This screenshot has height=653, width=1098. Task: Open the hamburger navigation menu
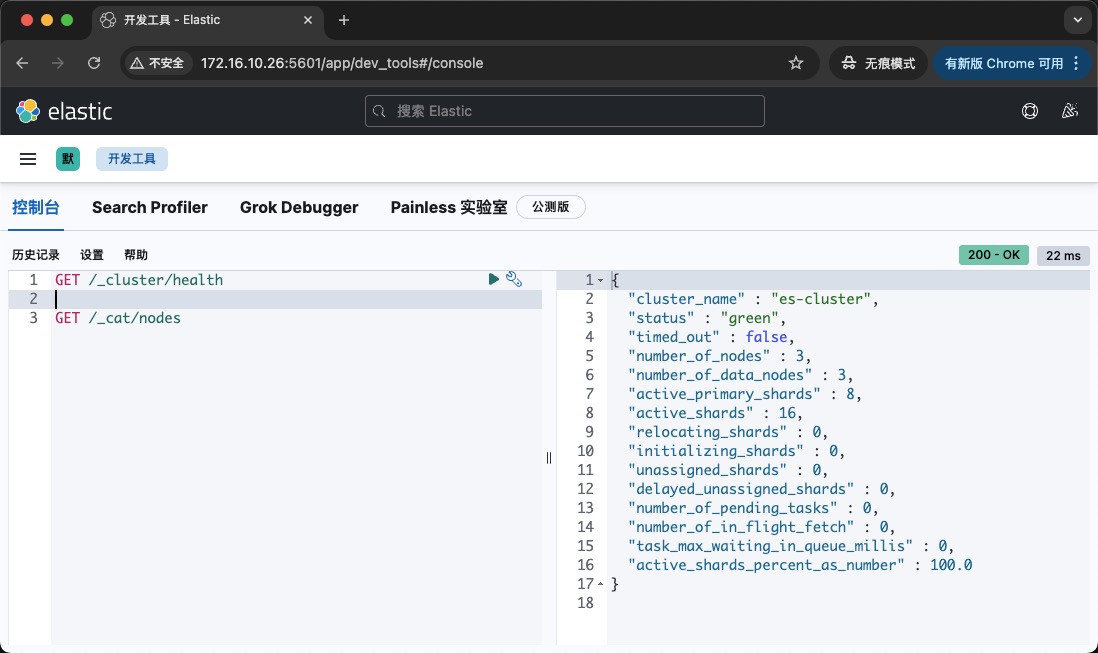point(28,159)
